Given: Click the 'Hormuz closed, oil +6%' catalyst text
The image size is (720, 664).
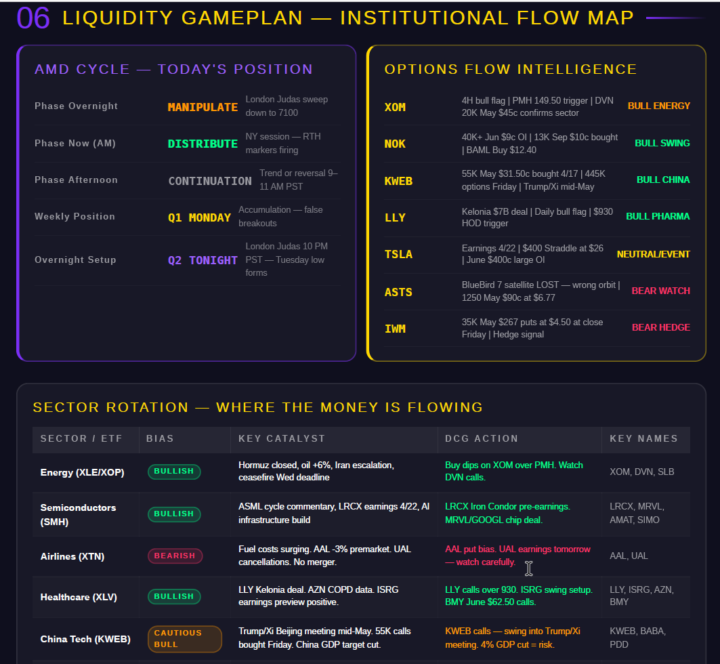Looking at the screenshot, I should pyautogui.click(x=316, y=471).
